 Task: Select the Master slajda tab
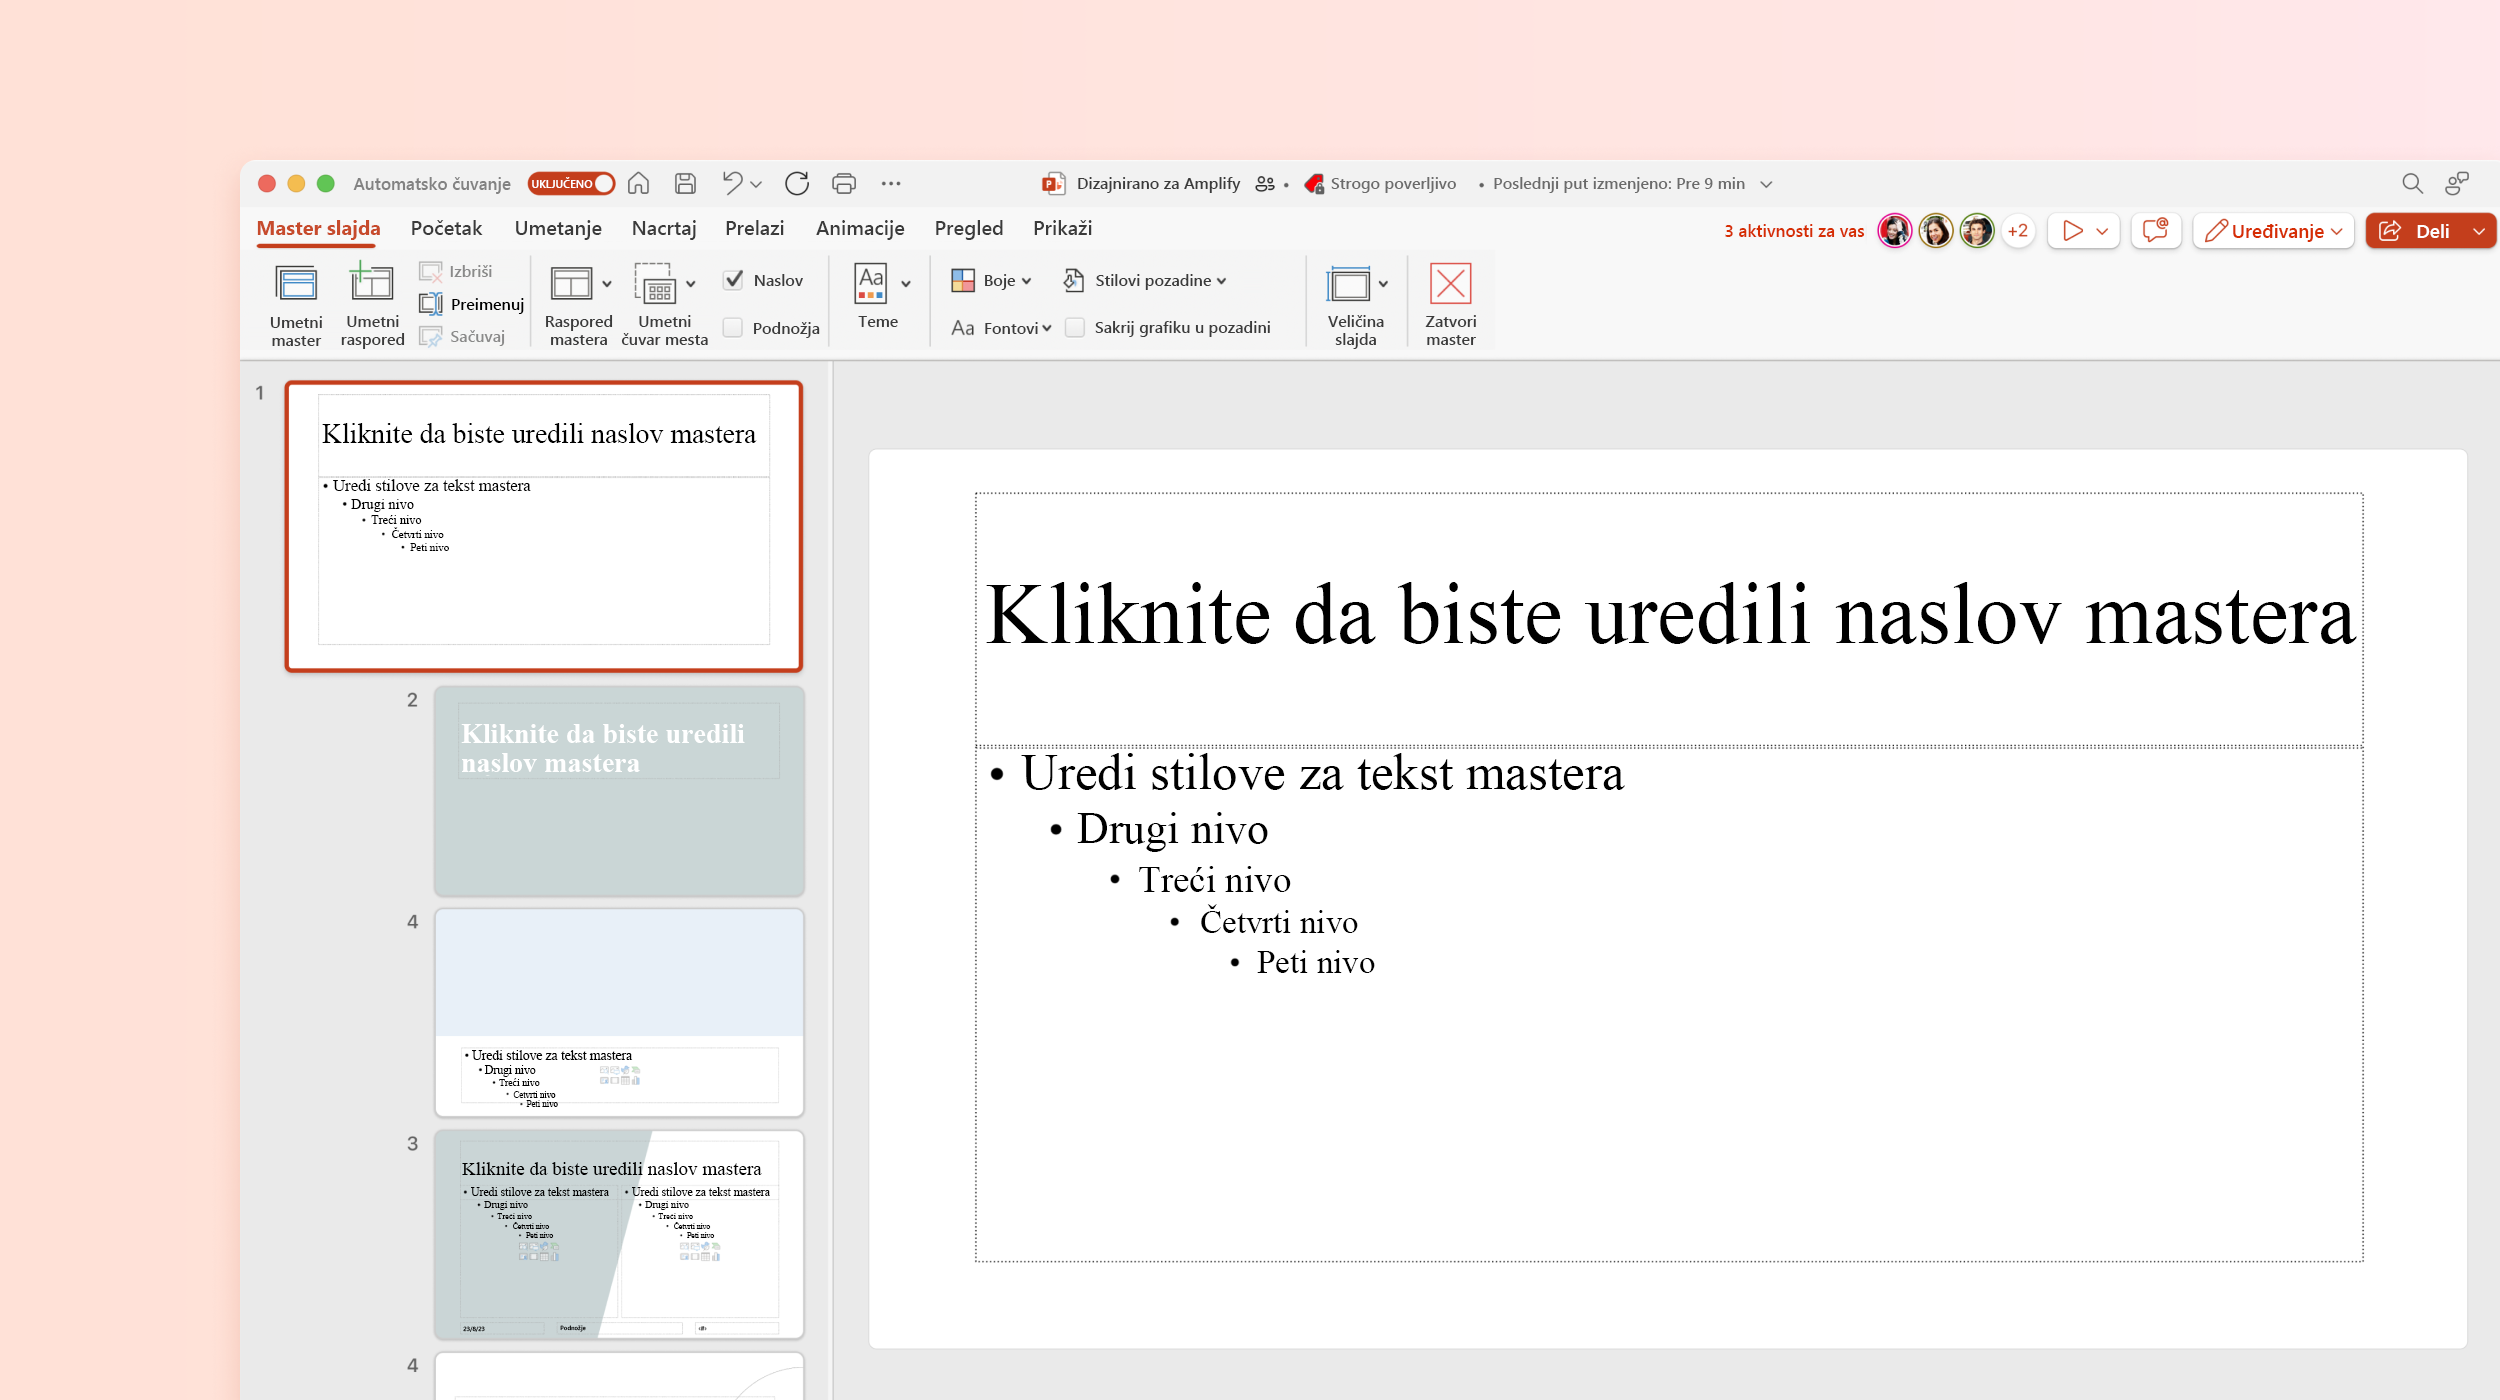pos(318,228)
